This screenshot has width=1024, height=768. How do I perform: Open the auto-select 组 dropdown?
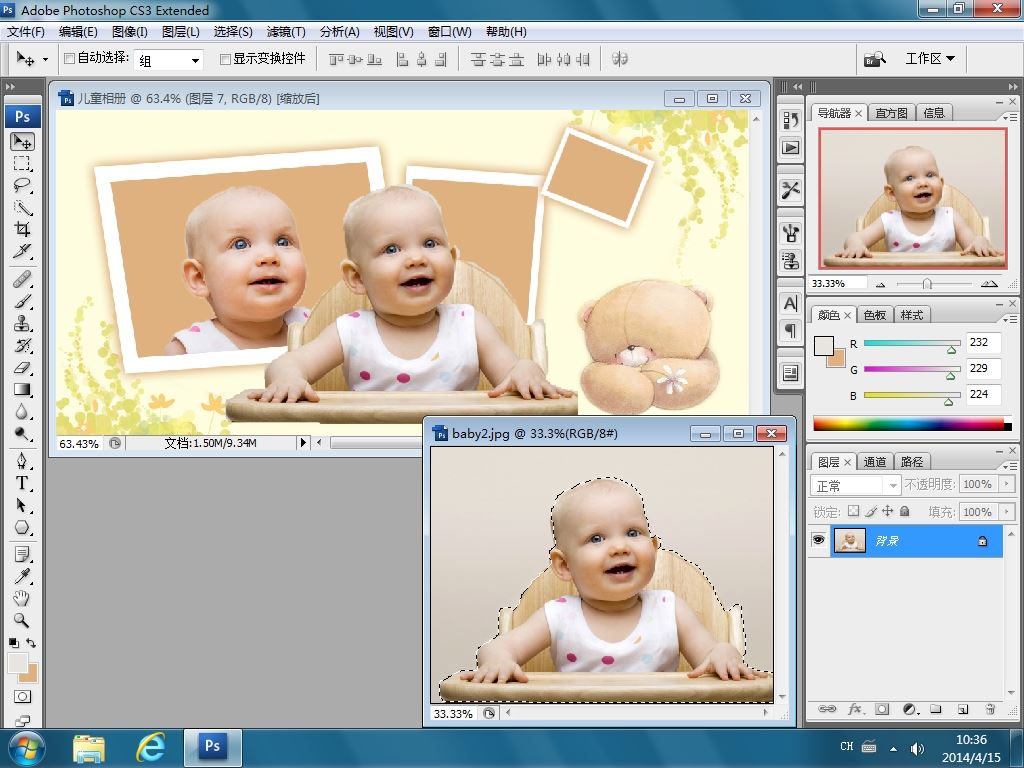point(195,60)
